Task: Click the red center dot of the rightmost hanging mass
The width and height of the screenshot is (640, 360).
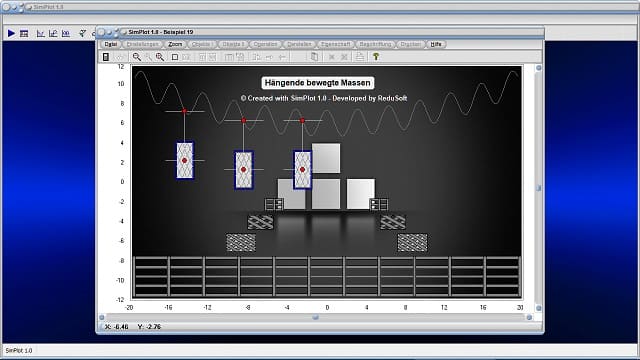Action: click(x=302, y=169)
